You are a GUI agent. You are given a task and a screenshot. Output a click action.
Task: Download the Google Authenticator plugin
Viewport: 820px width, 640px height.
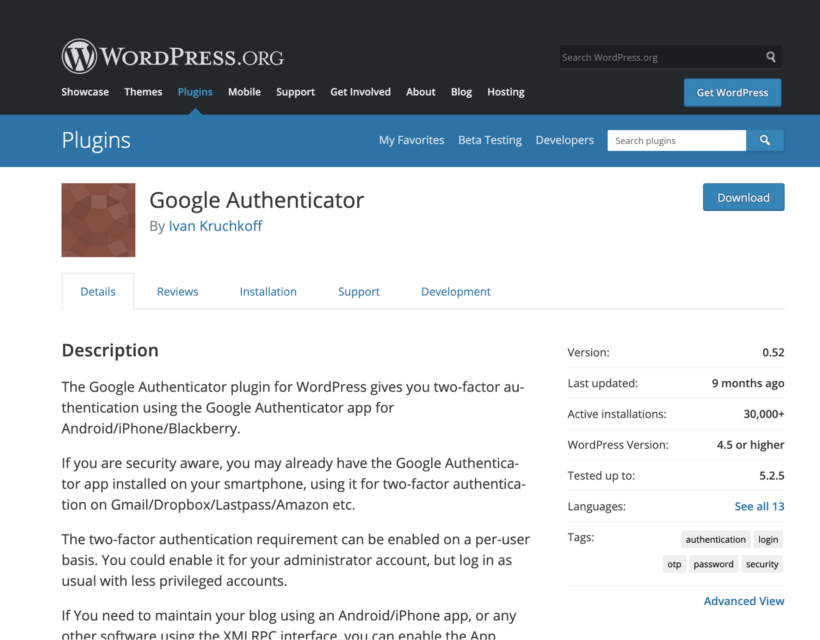743,197
